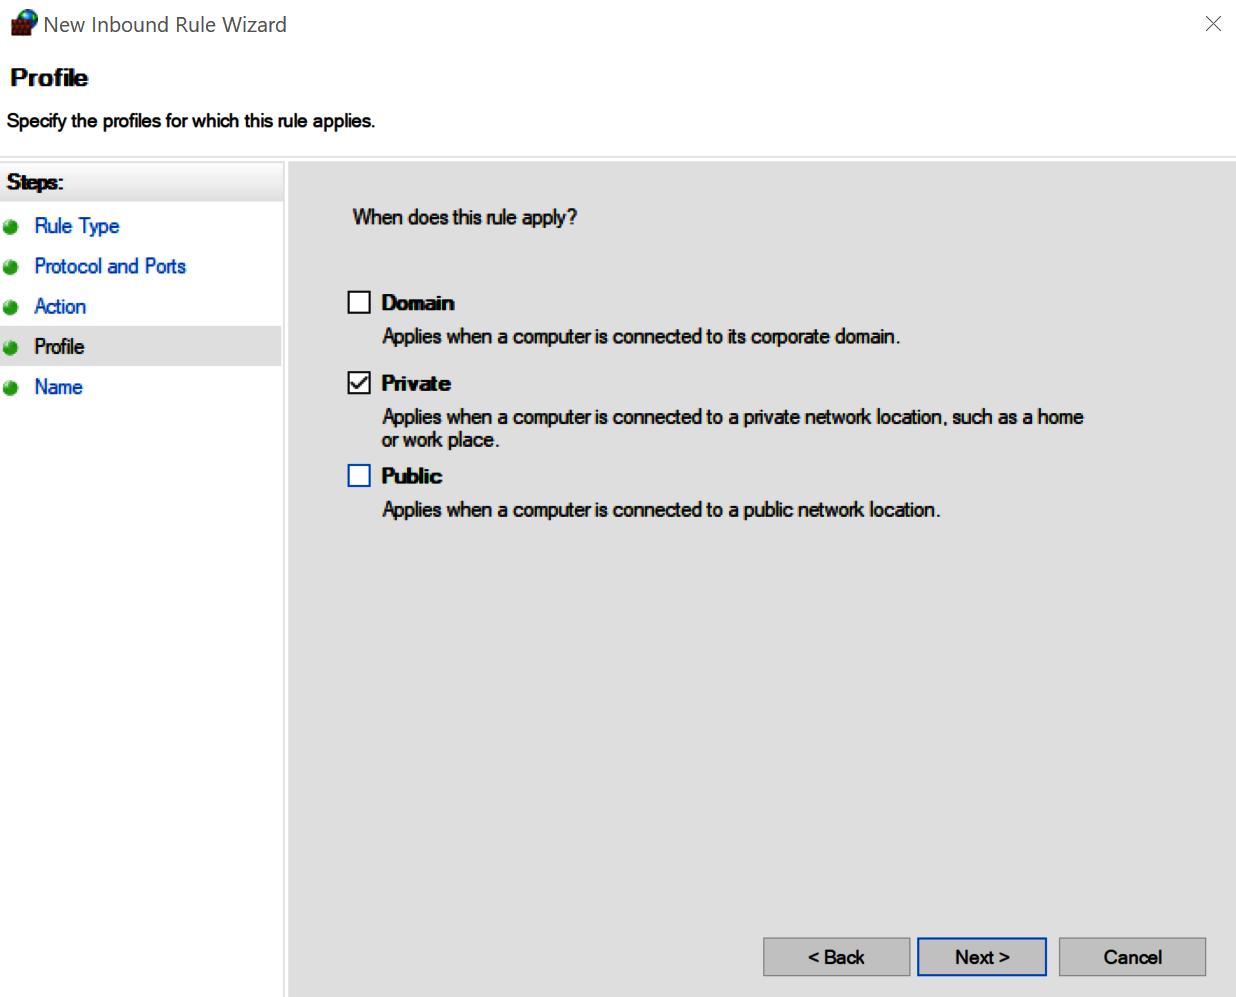This screenshot has width=1236, height=997.
Task: Enable the Public profile checkbox
Action: tap(358, 475)
